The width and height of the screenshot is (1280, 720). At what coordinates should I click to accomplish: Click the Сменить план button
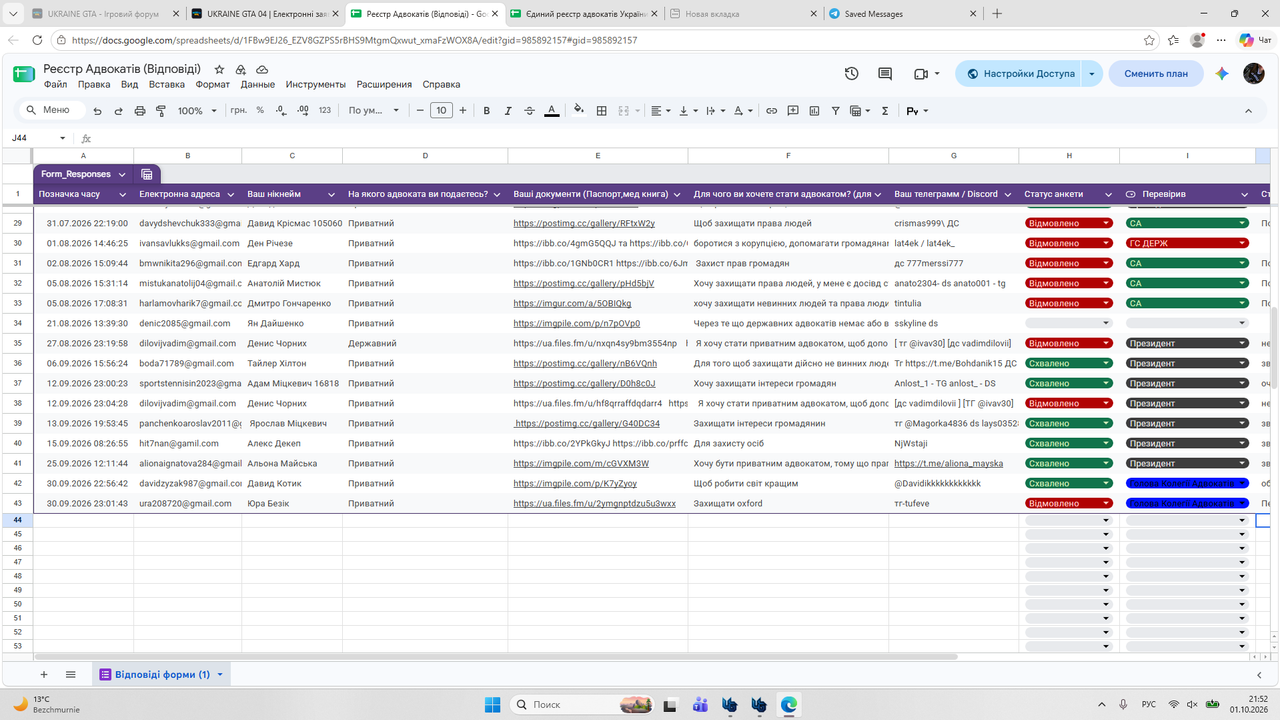point(1156,74)
